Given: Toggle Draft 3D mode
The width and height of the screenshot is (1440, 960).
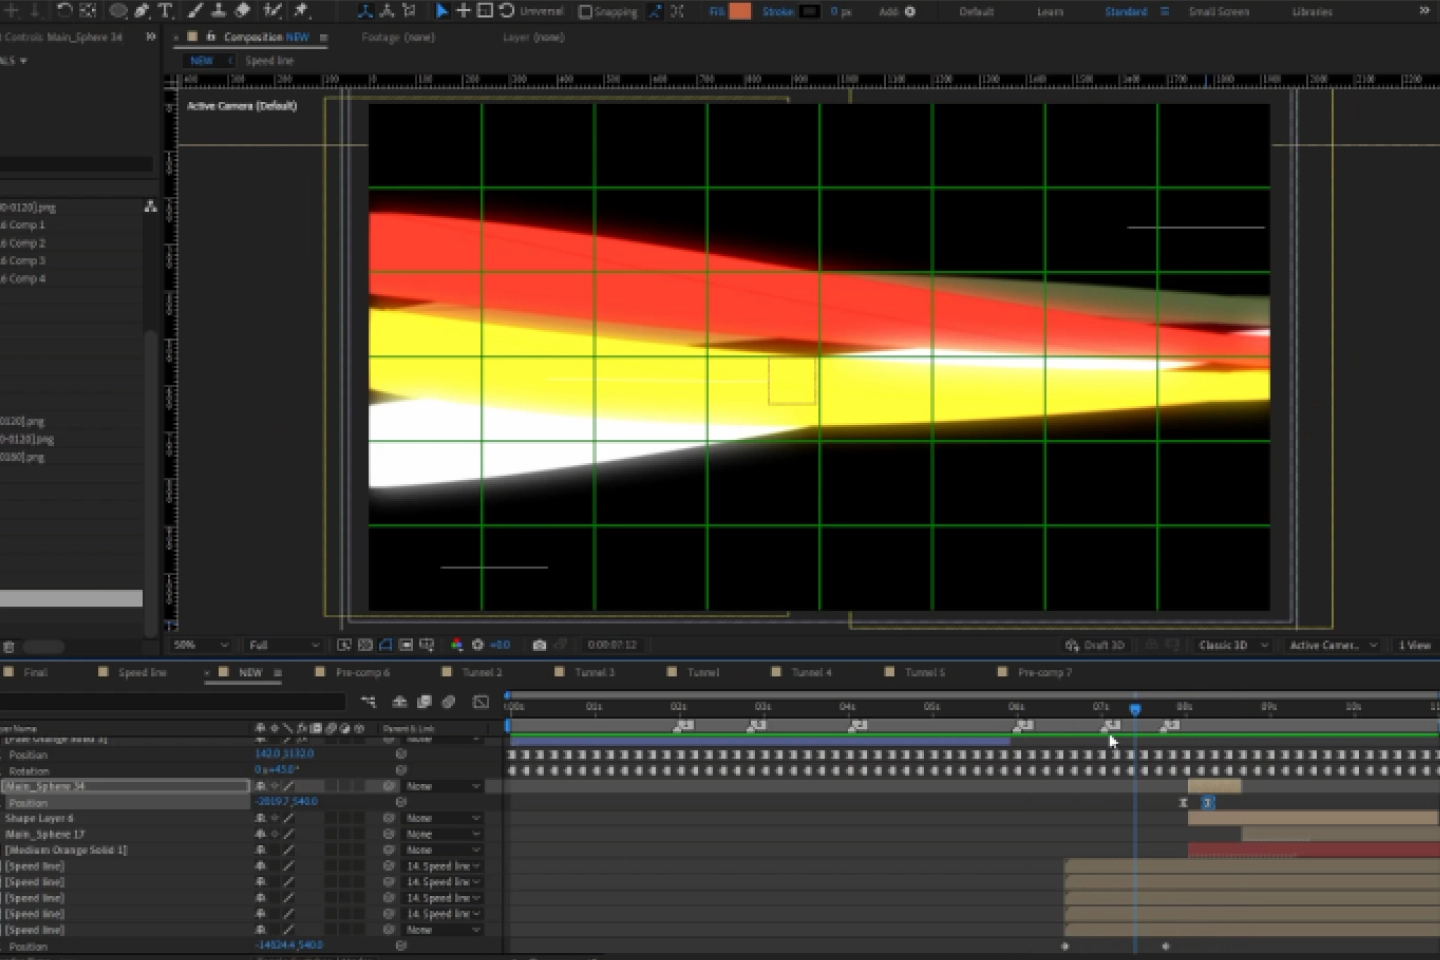Looking at the screenshot, I should click(x=1094, y=645).
